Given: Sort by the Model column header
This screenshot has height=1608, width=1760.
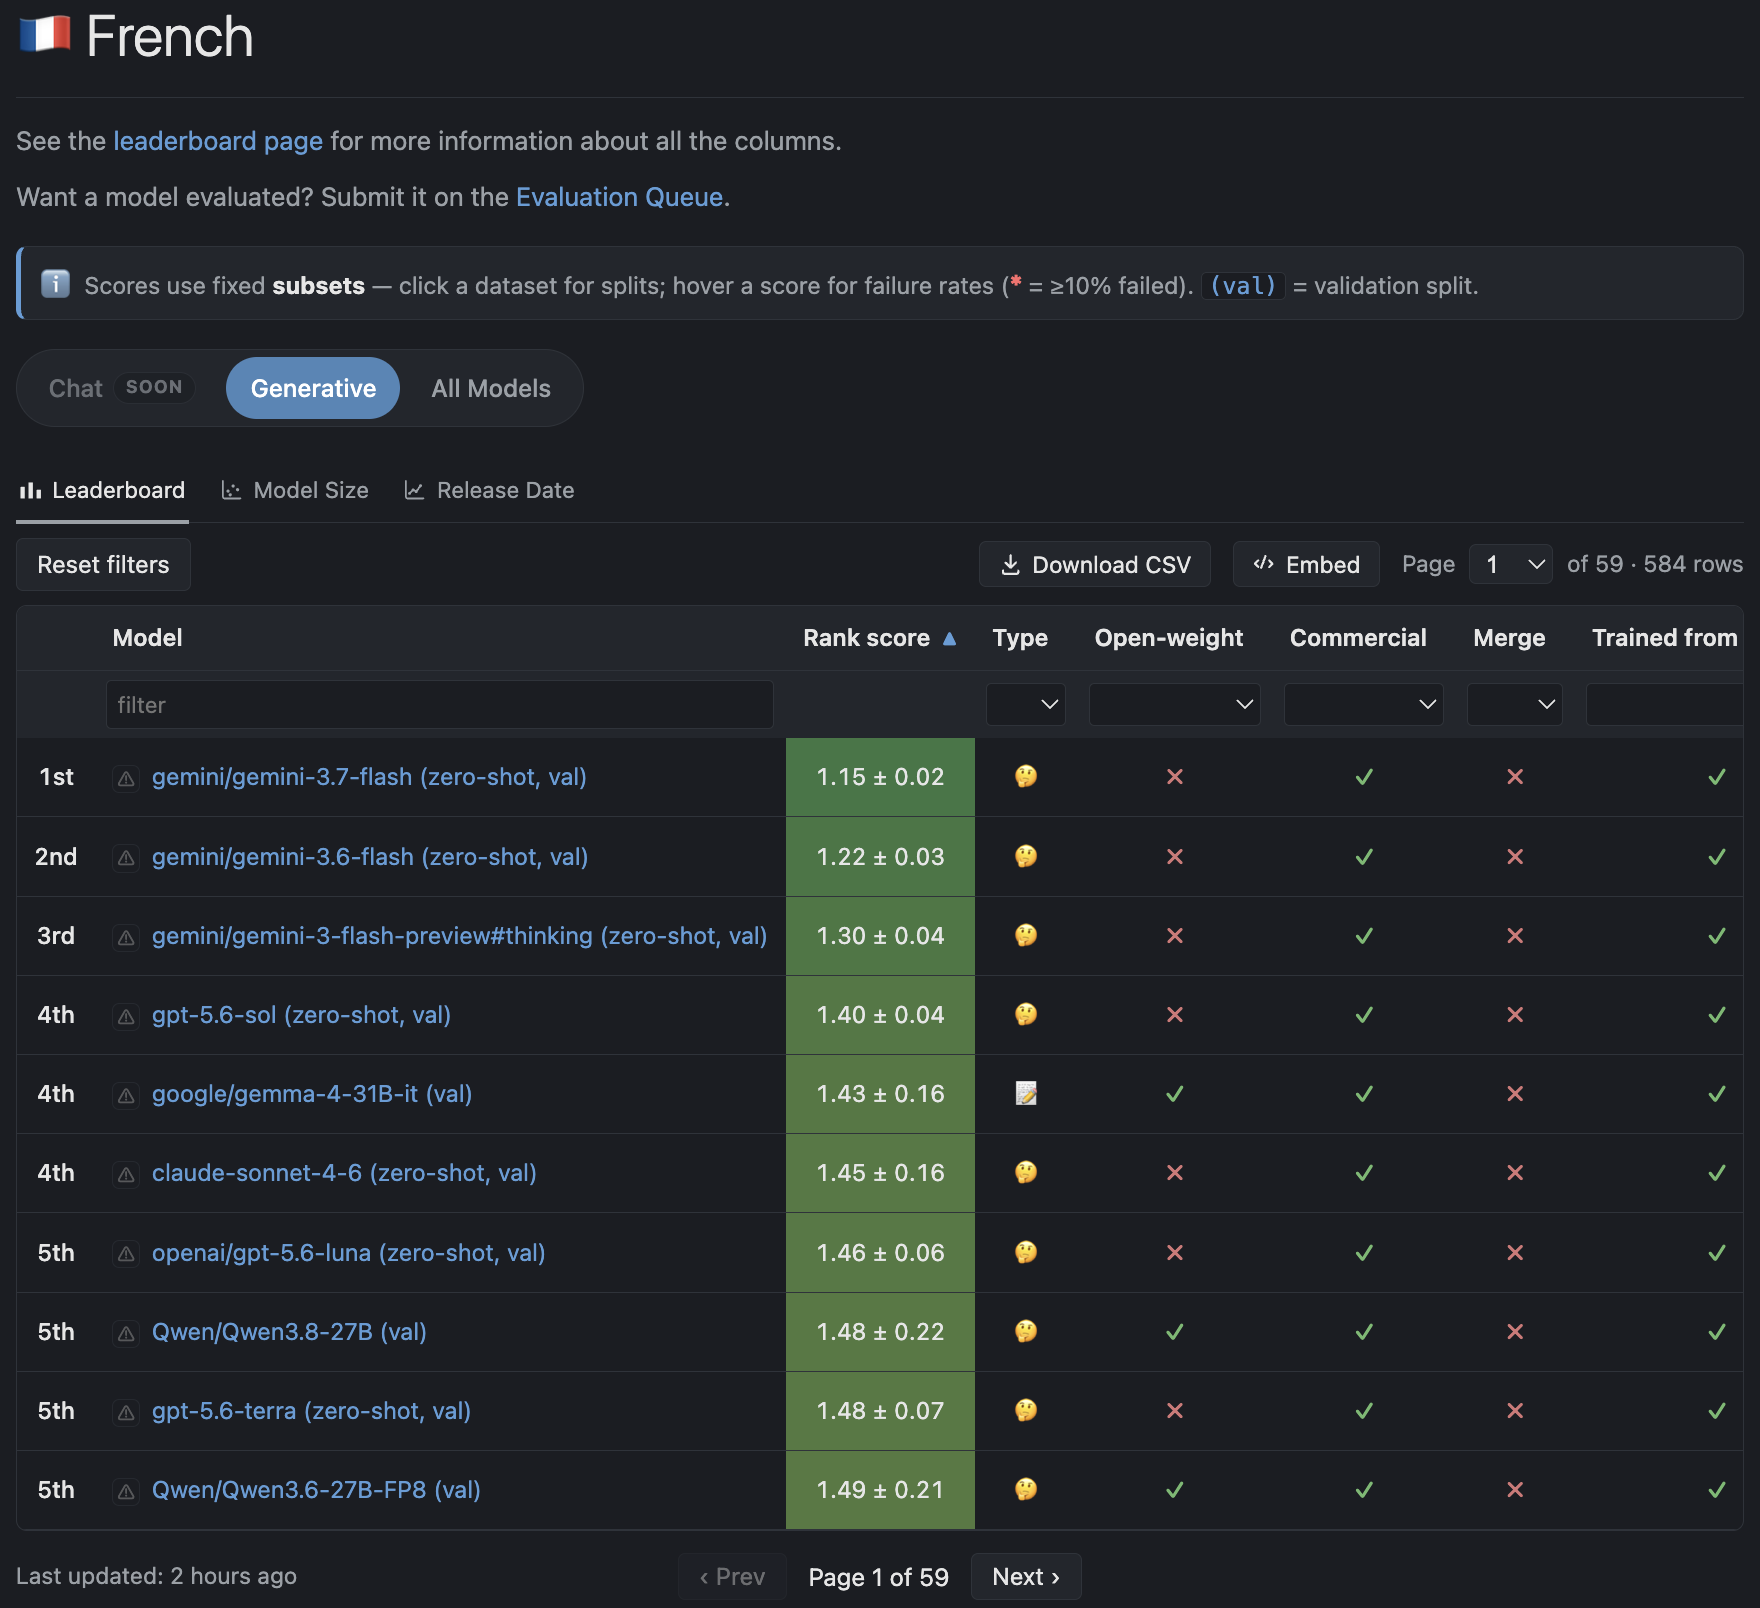Looking at the screenshot, I should click(x=147, y=638).
